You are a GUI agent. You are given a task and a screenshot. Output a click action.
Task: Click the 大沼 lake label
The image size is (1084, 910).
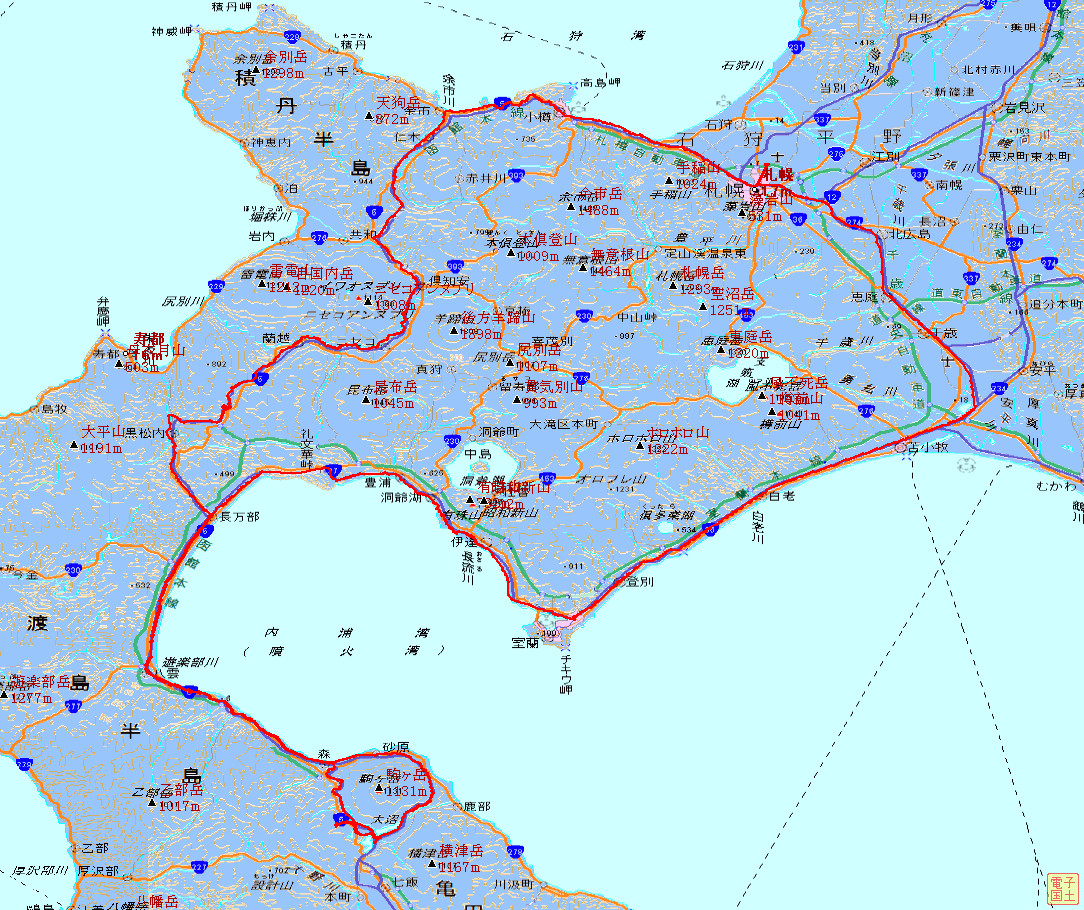(386, 819)
